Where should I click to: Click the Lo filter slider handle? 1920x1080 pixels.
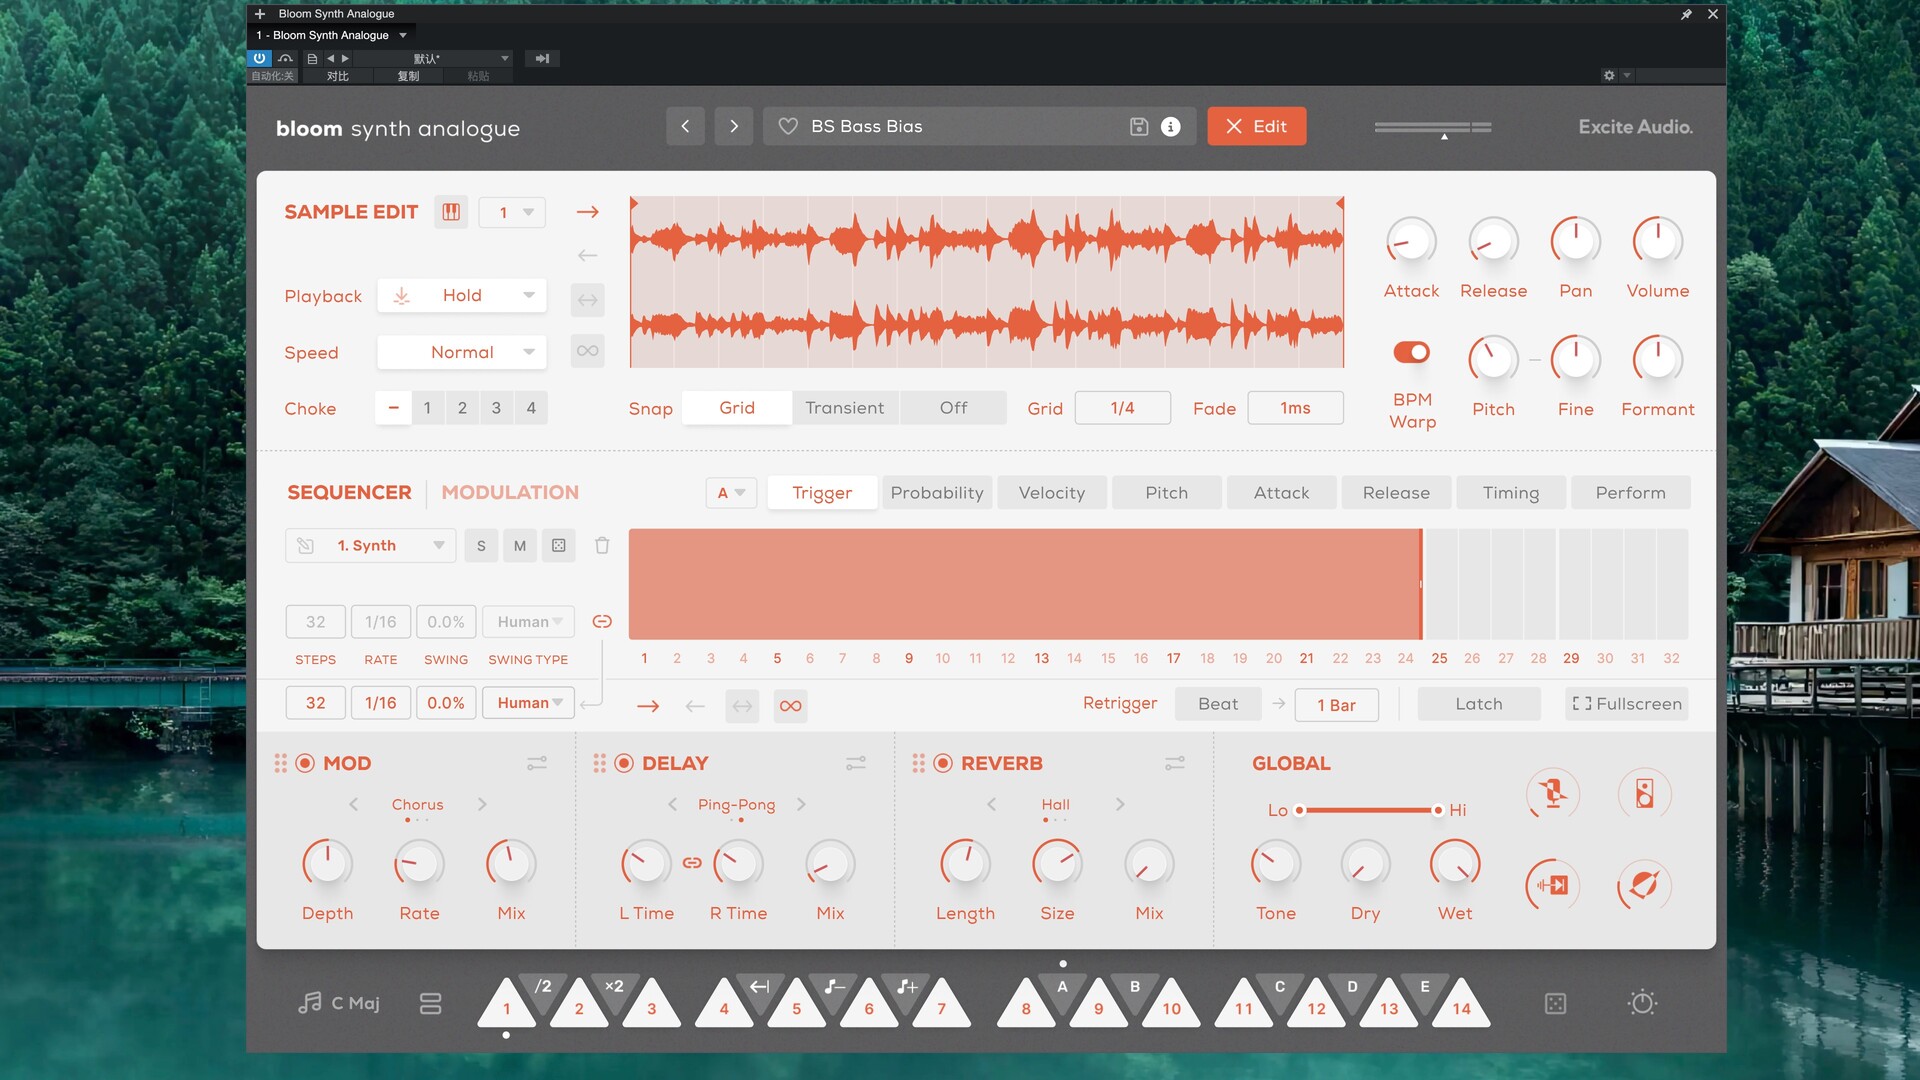(x=1299, y=810)
